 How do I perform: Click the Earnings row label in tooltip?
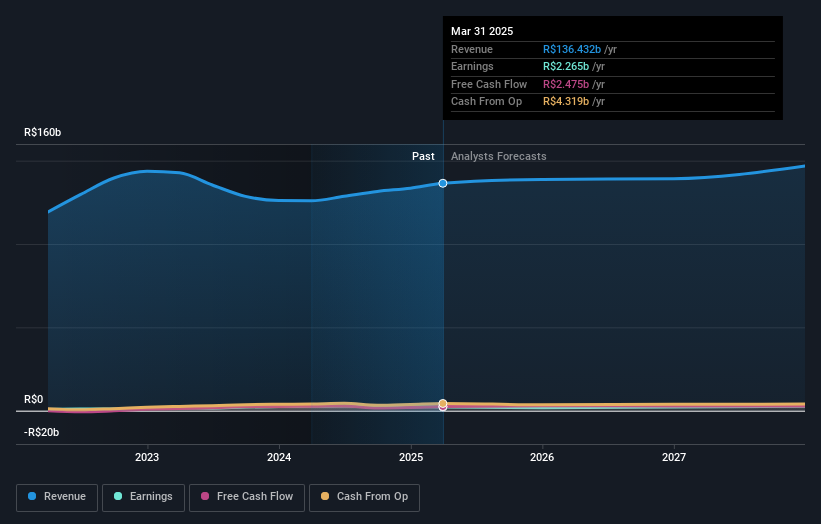(x=472, y=66)
